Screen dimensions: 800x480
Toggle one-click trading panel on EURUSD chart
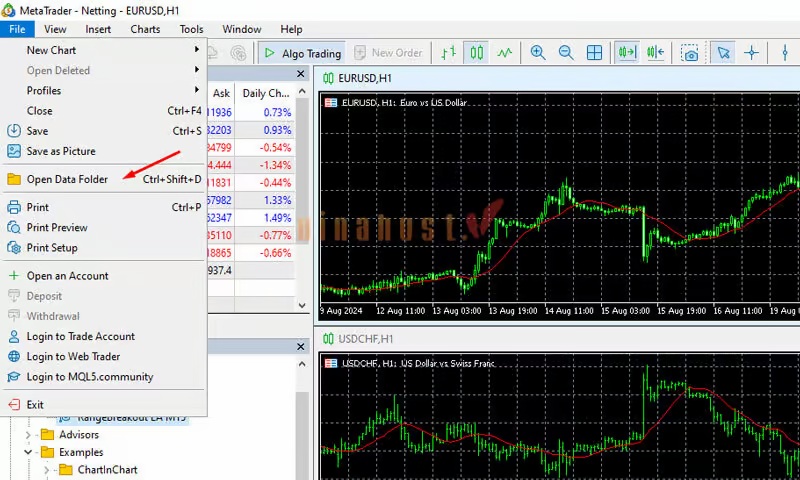331,103
